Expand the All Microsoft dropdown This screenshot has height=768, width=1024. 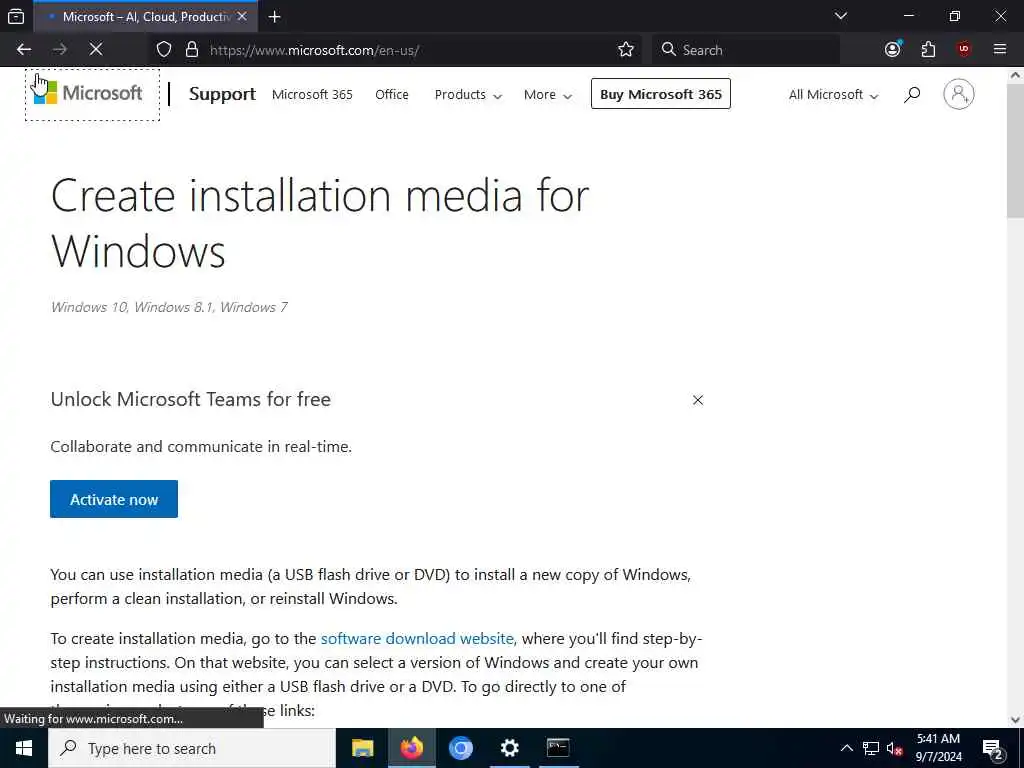click(833, 95)
